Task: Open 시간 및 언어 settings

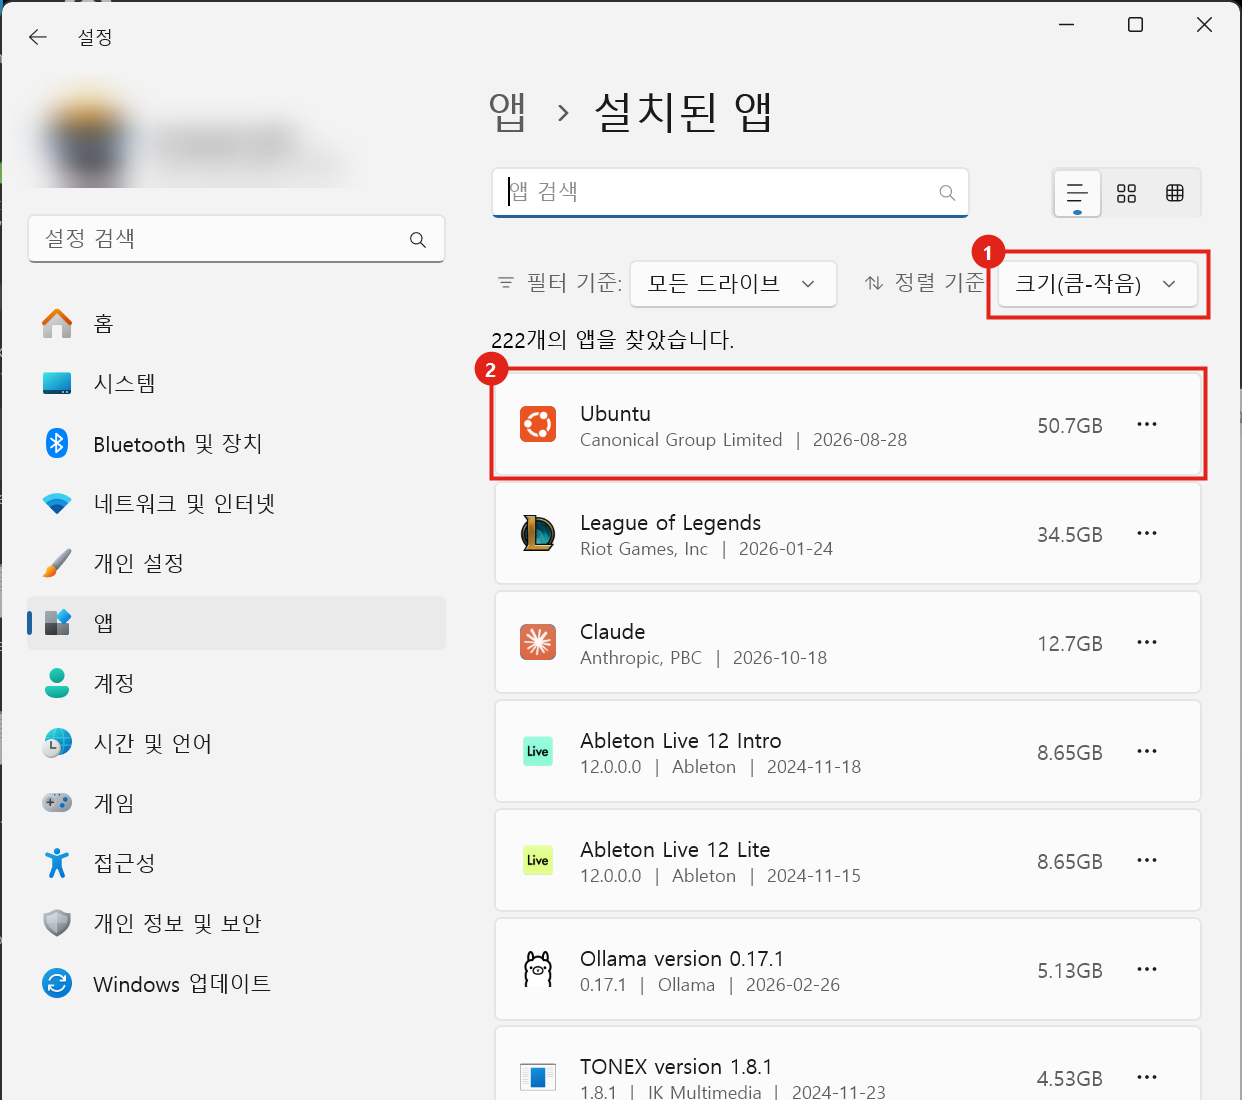Action: click(237, 743)
